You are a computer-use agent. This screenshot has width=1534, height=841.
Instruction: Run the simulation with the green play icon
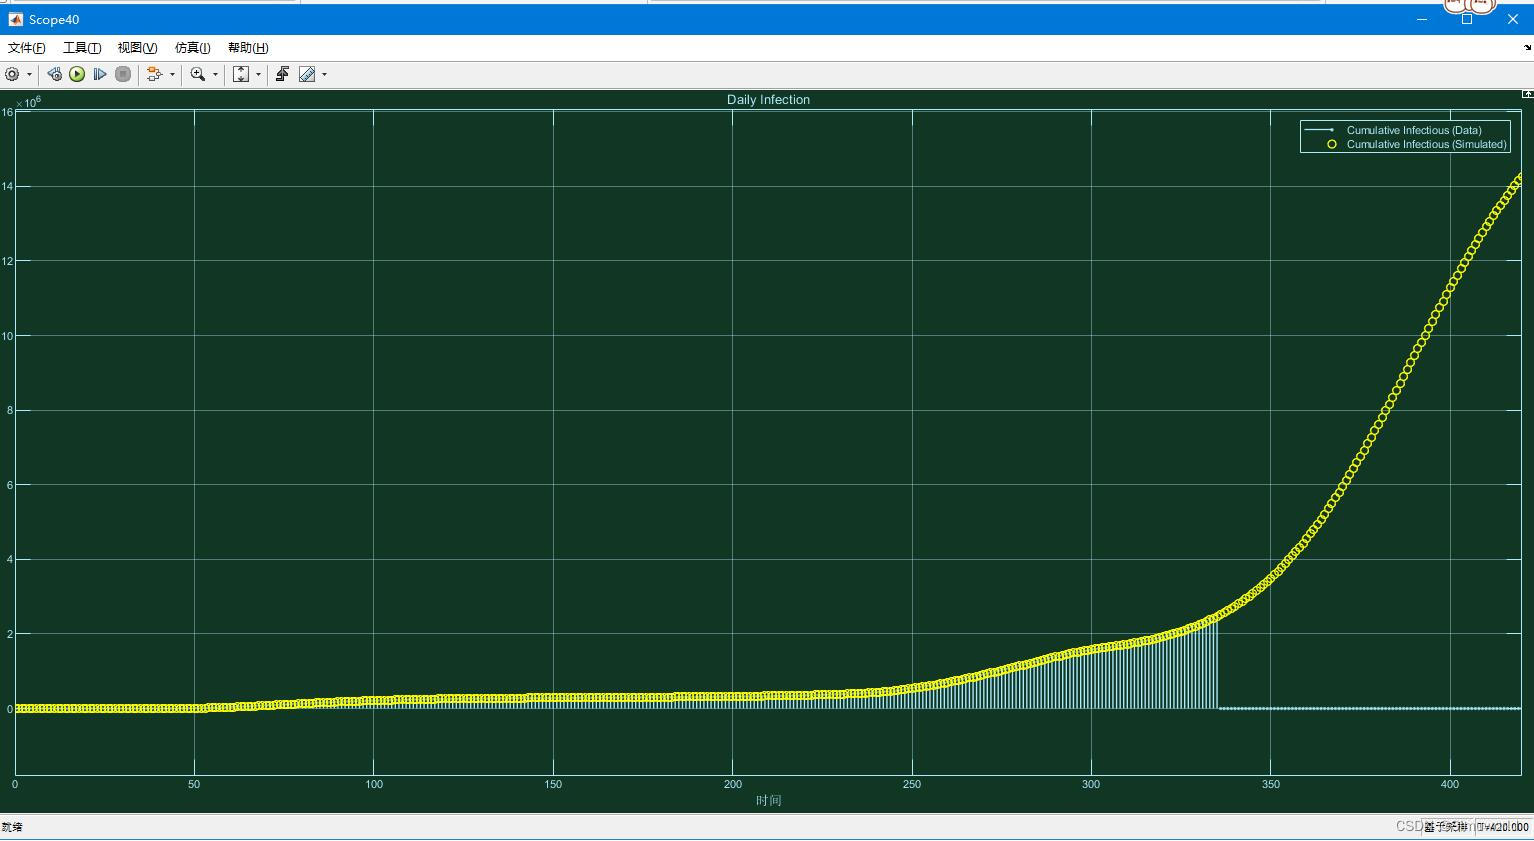pyautogui.click(x=77, y=74)
